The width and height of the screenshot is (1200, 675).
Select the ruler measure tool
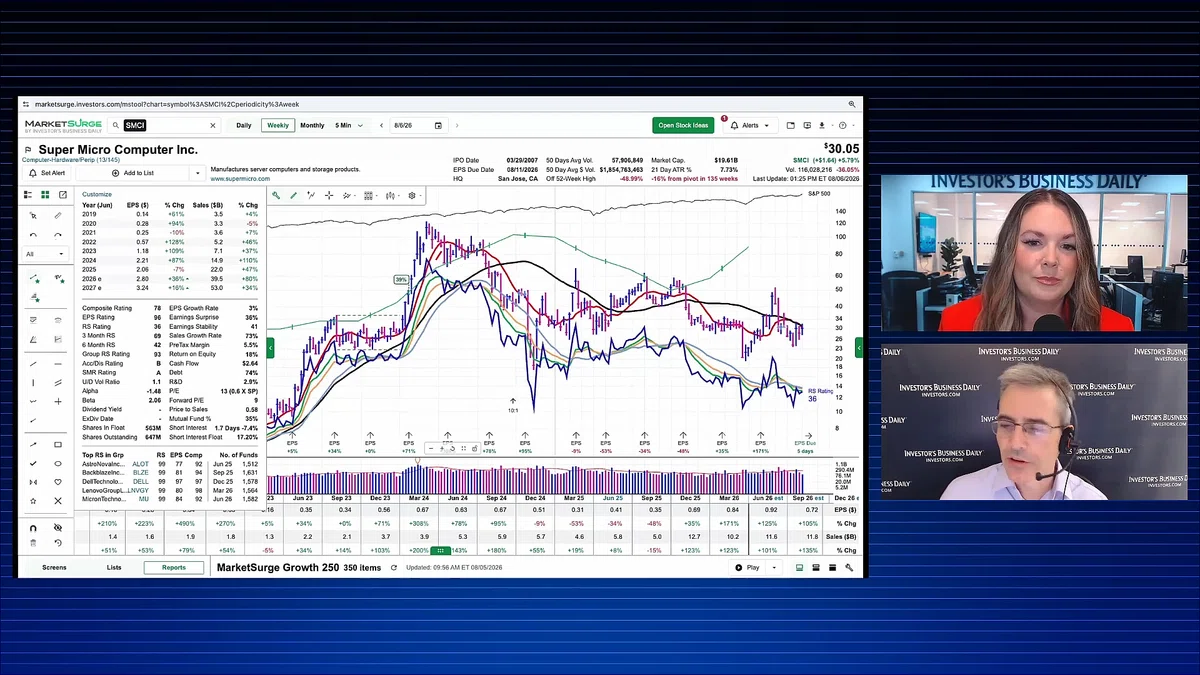click(x=58, y=215)
